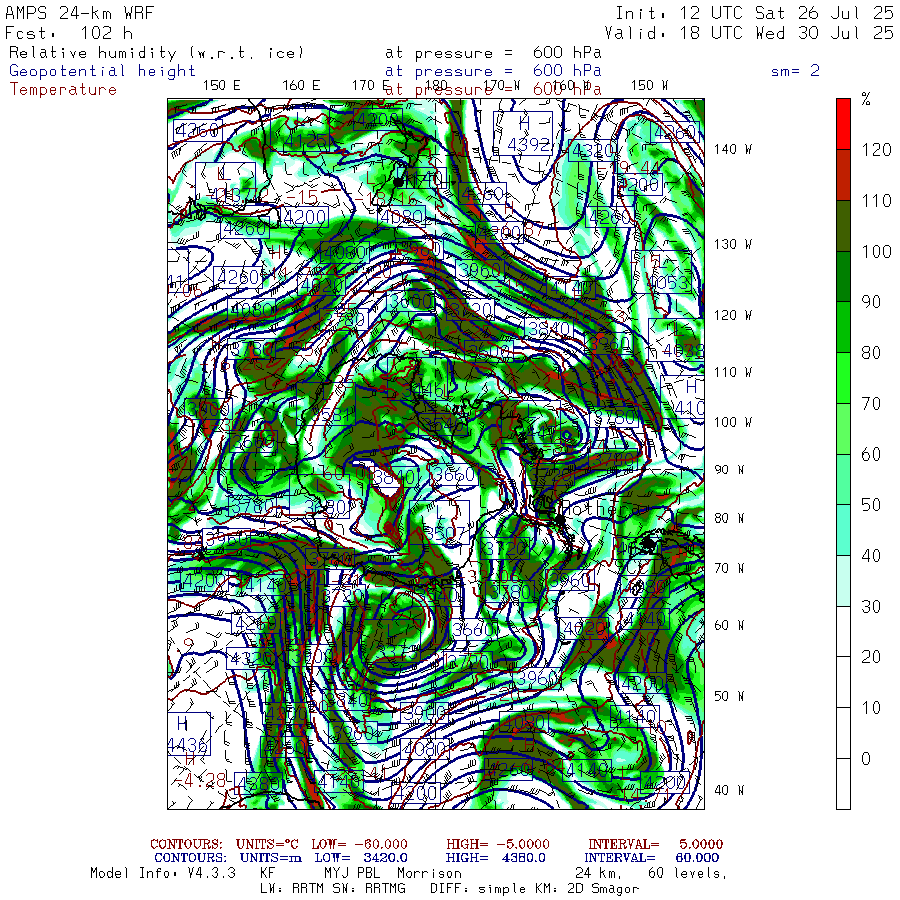
Task: Click the 'Init: 12 UTC Sat 26 Jul 25' line
Action: (754, 13)
